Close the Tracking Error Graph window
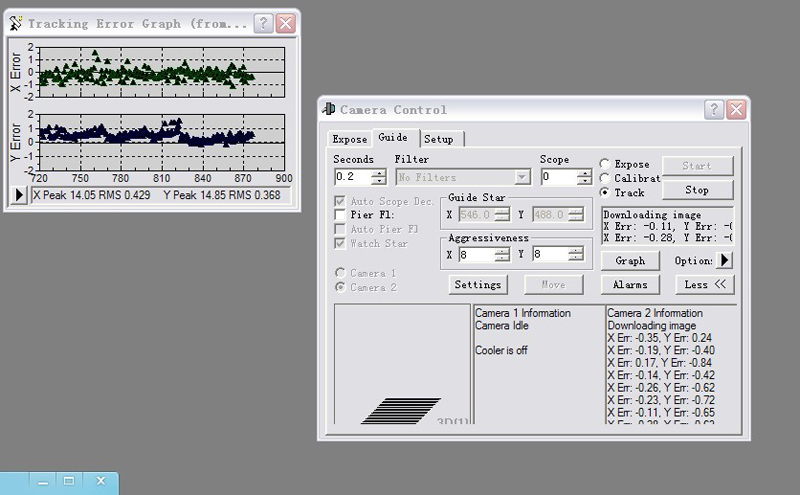This screenshot has width=800, height=495. pos(286,23)
